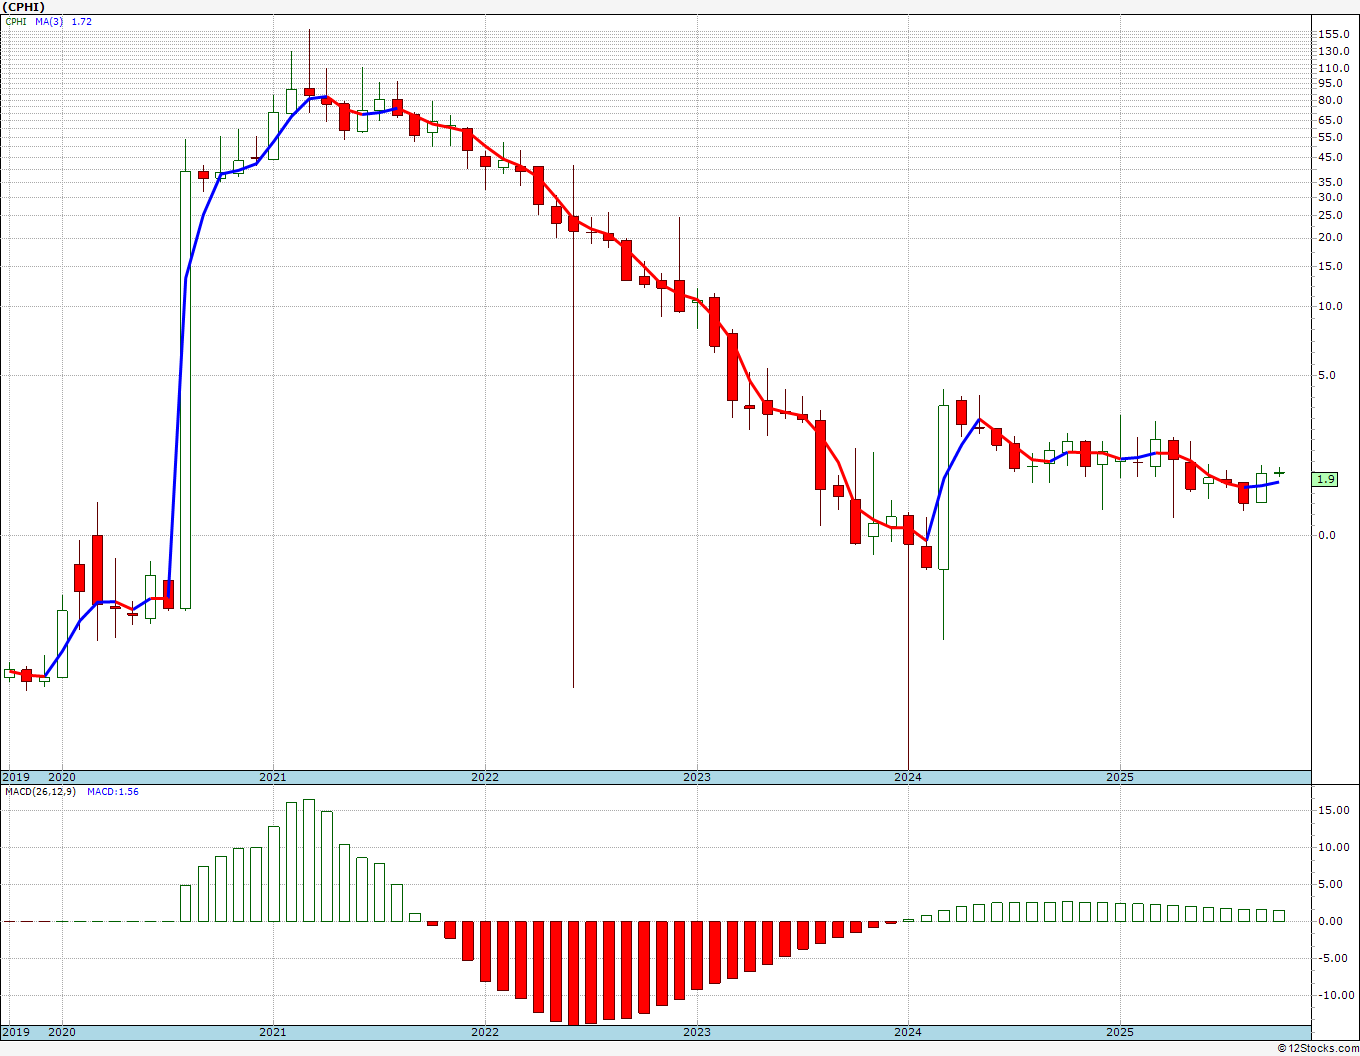
Task: Click 2021 on the price chart time axis
Action: point(273,777)
